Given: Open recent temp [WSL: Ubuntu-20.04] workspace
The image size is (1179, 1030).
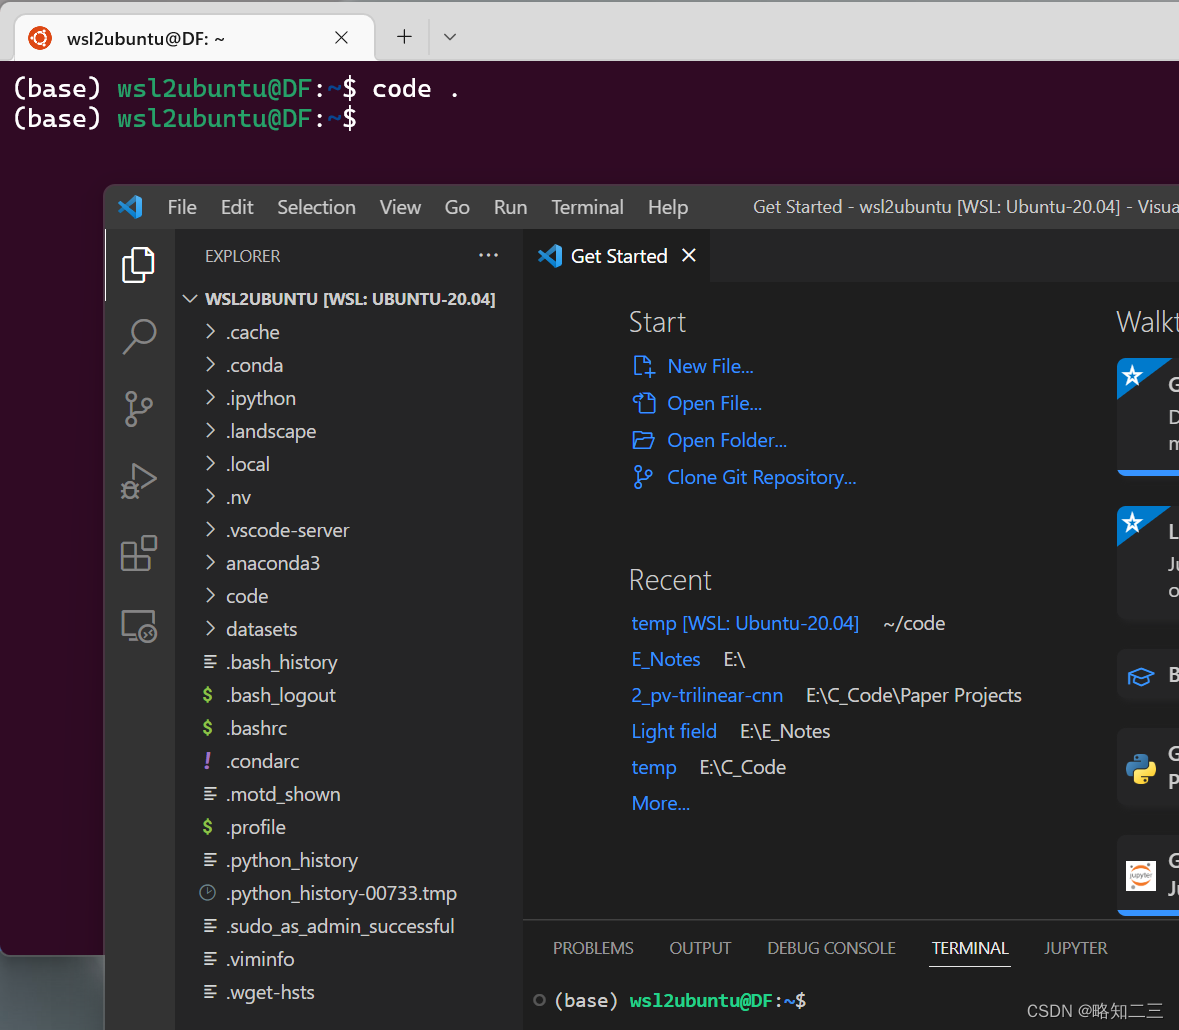Looking at the screenshot, I should (745, 623).
